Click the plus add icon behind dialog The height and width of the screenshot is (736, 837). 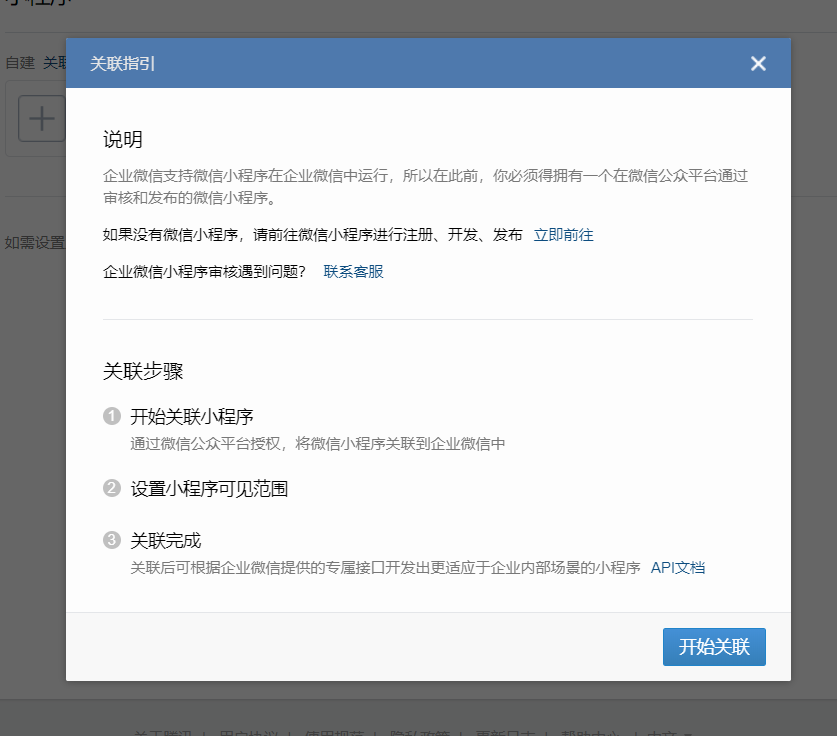(42, 118)
